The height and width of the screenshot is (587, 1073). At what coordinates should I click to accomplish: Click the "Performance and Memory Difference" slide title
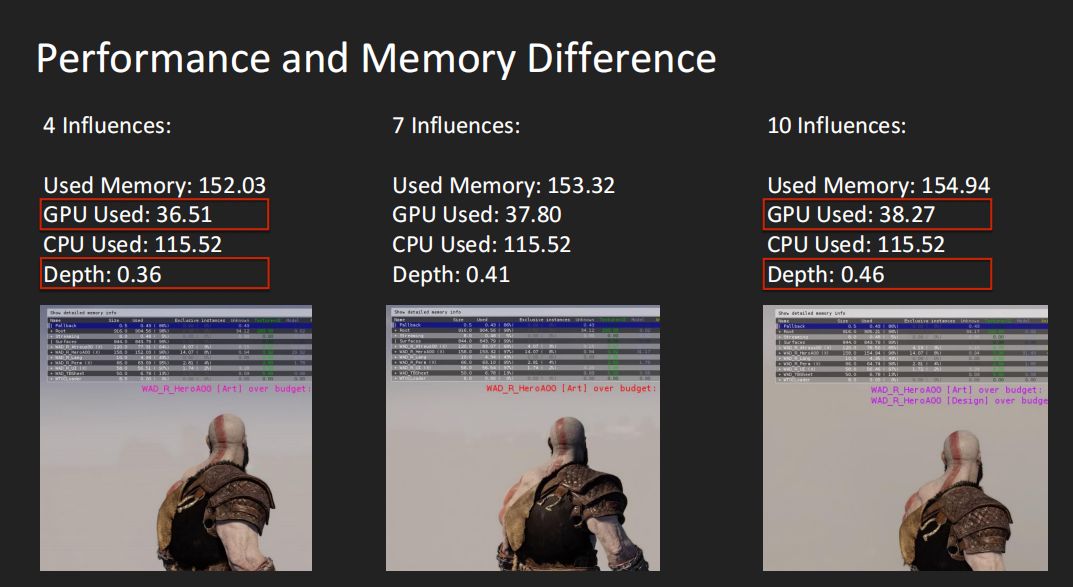[376, 59]
